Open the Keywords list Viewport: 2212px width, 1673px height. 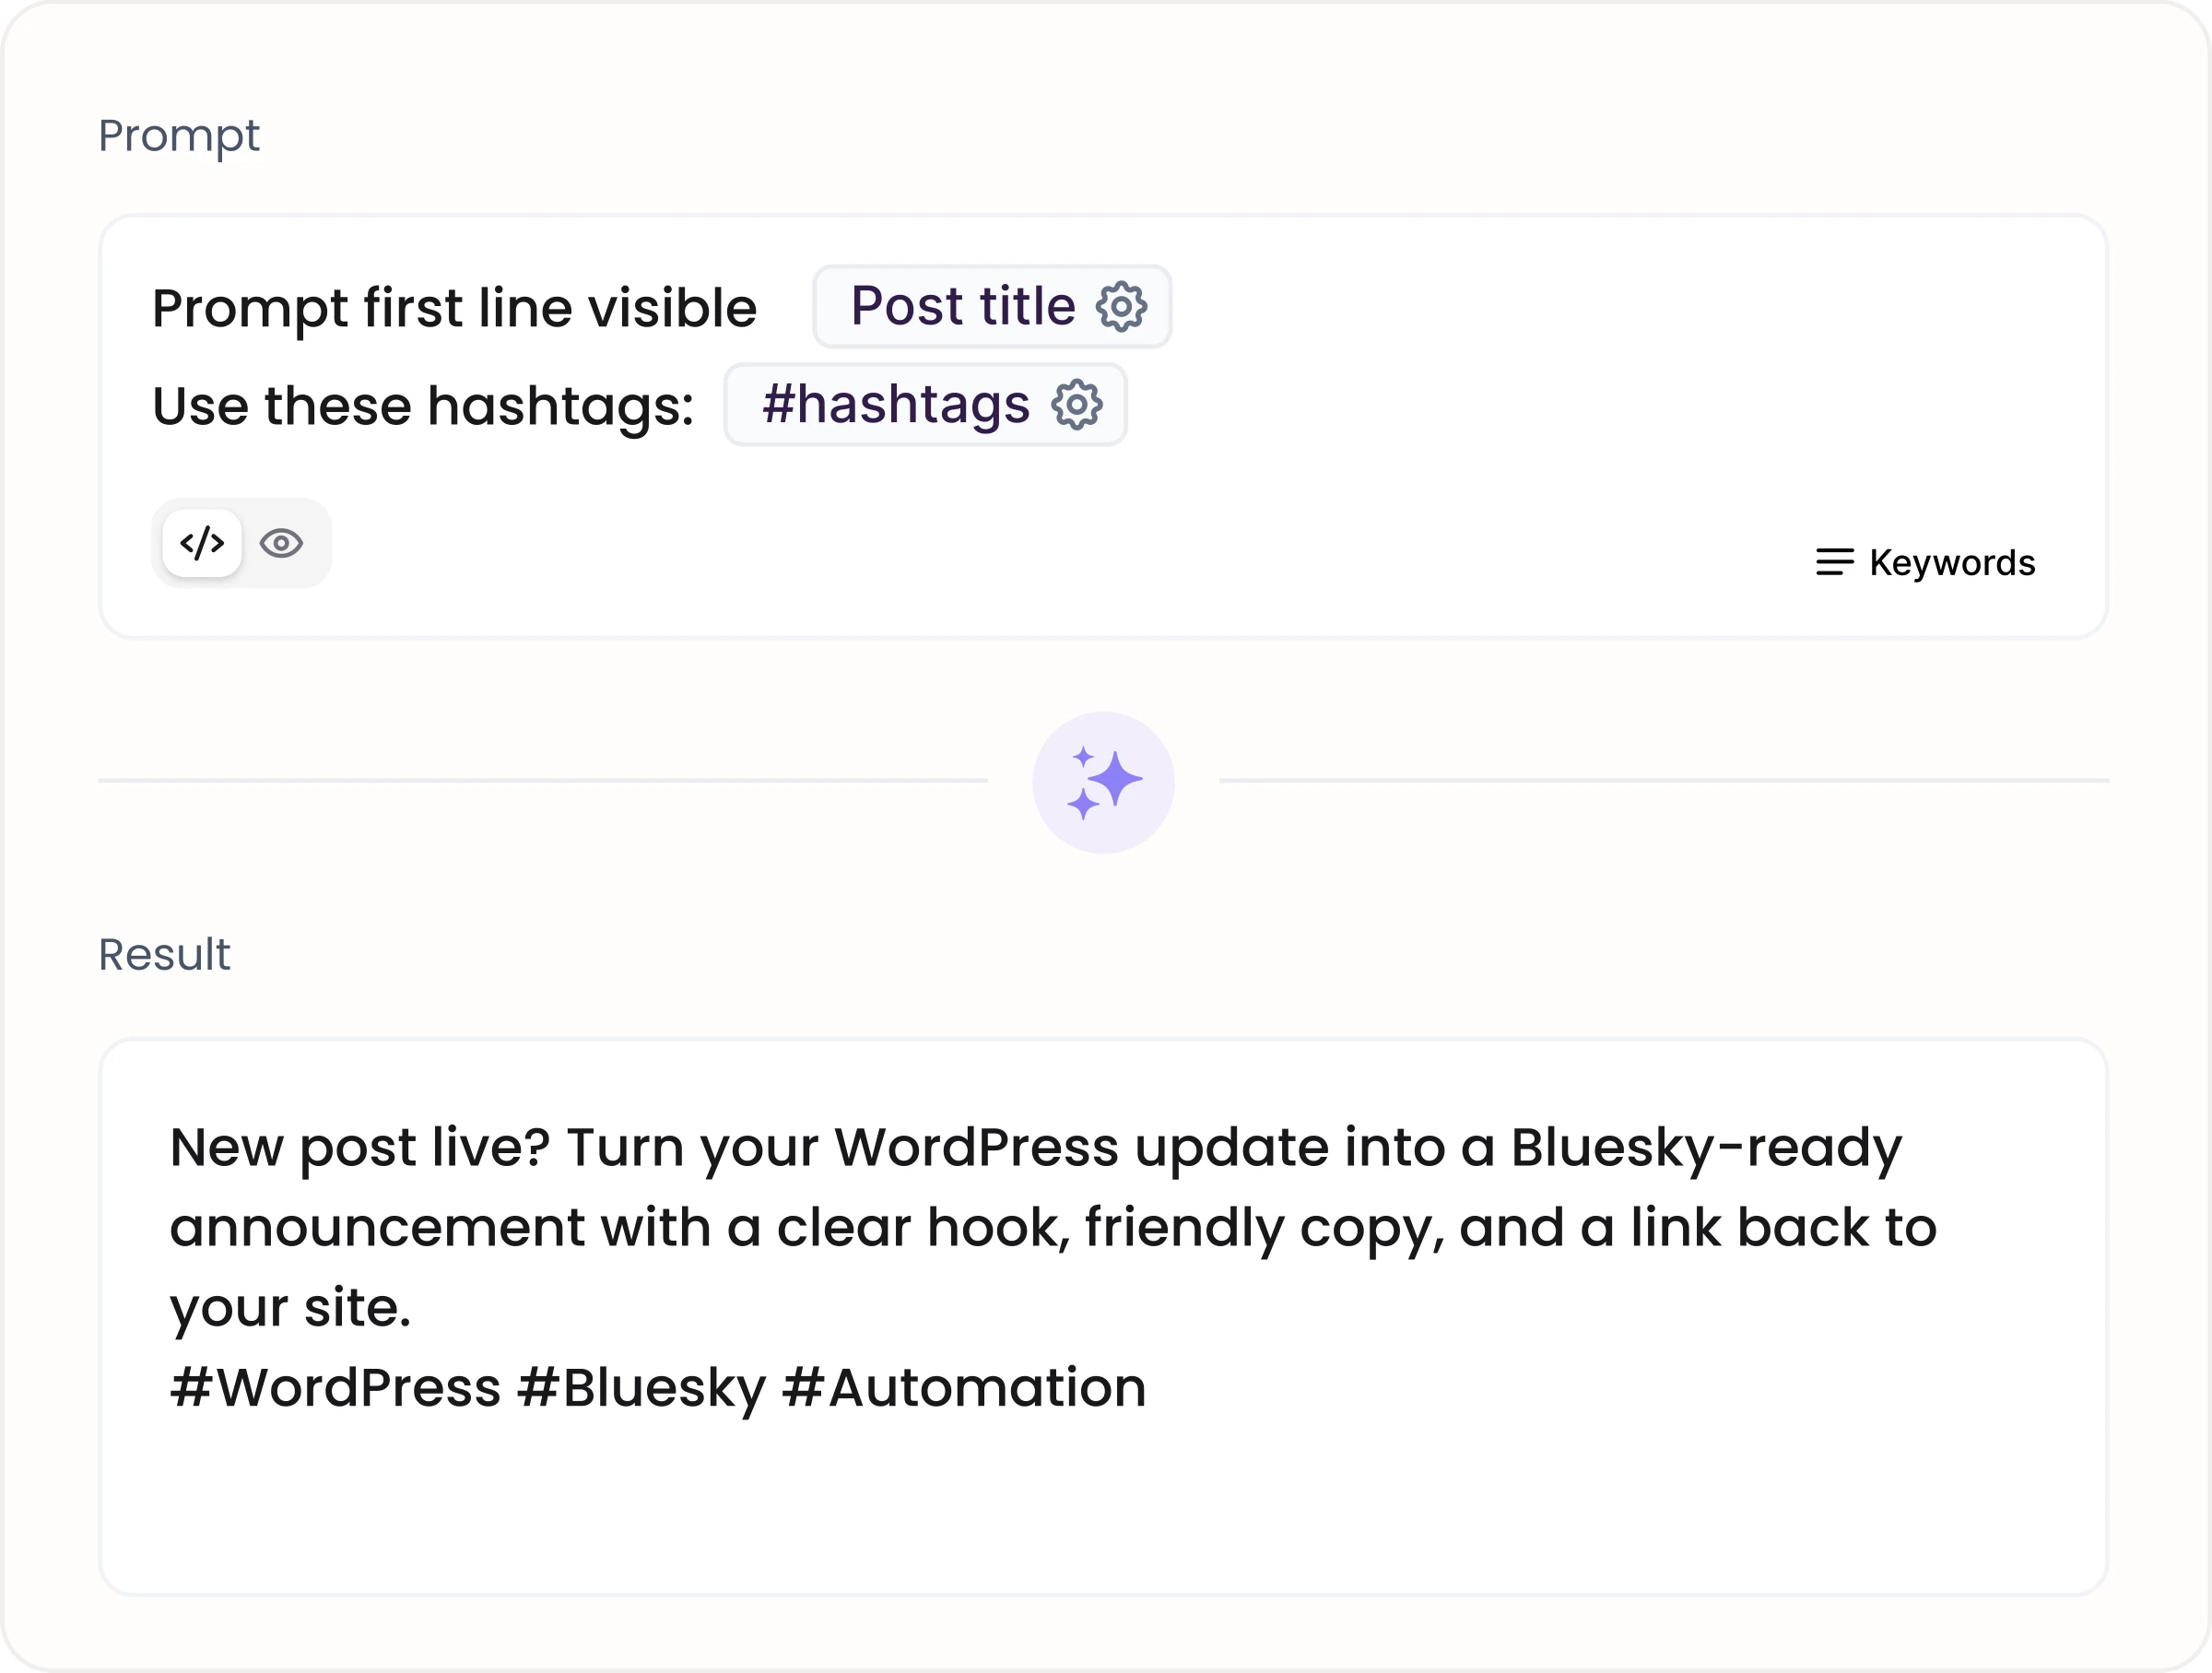coord(1925,562)
